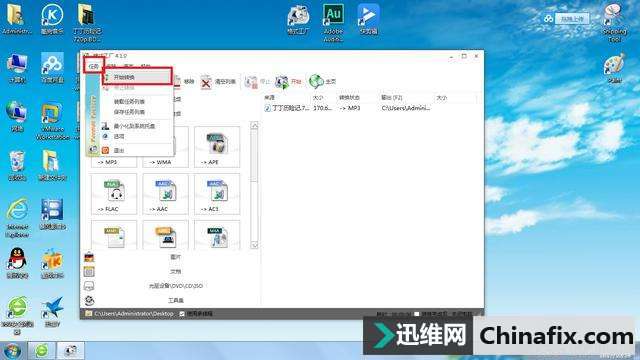Click the green Start toolbar icon
Viewport: 640px width, 360px height.
pyautogui.click(x=282, y=82)
